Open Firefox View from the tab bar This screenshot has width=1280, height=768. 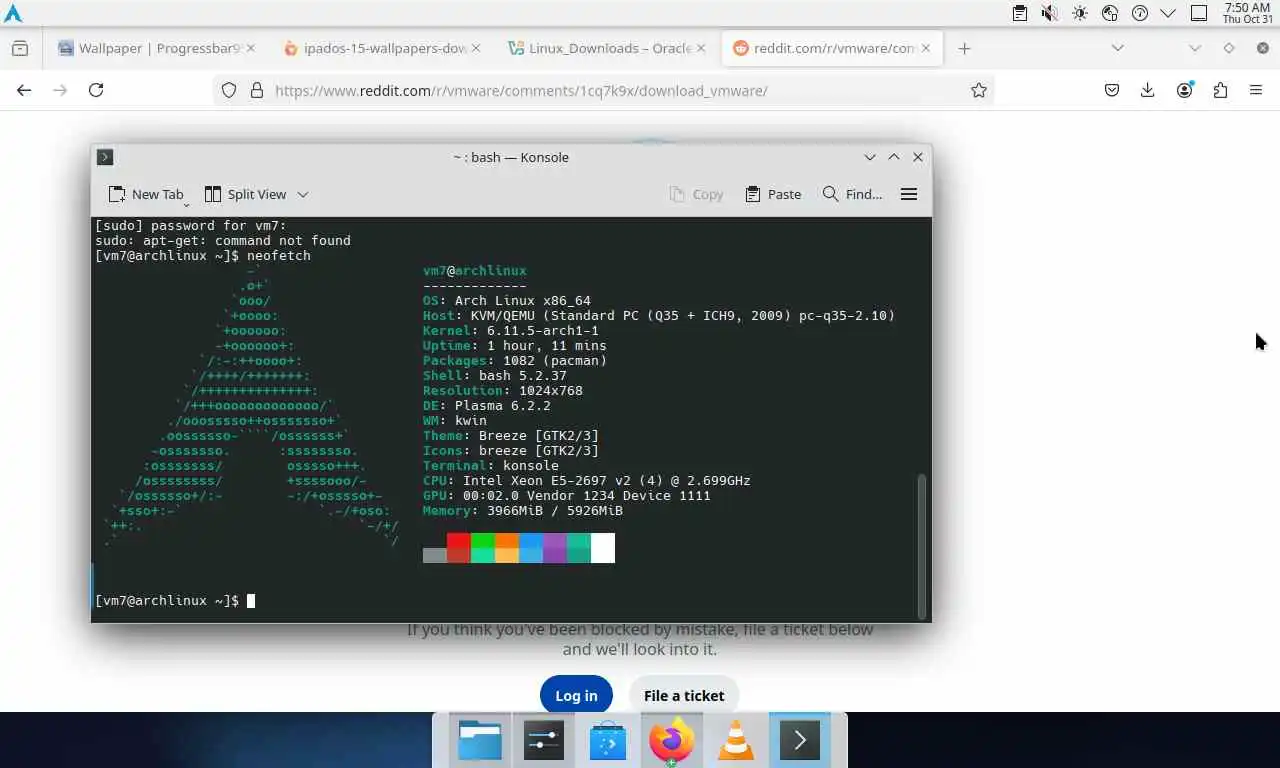coord(20,48)
